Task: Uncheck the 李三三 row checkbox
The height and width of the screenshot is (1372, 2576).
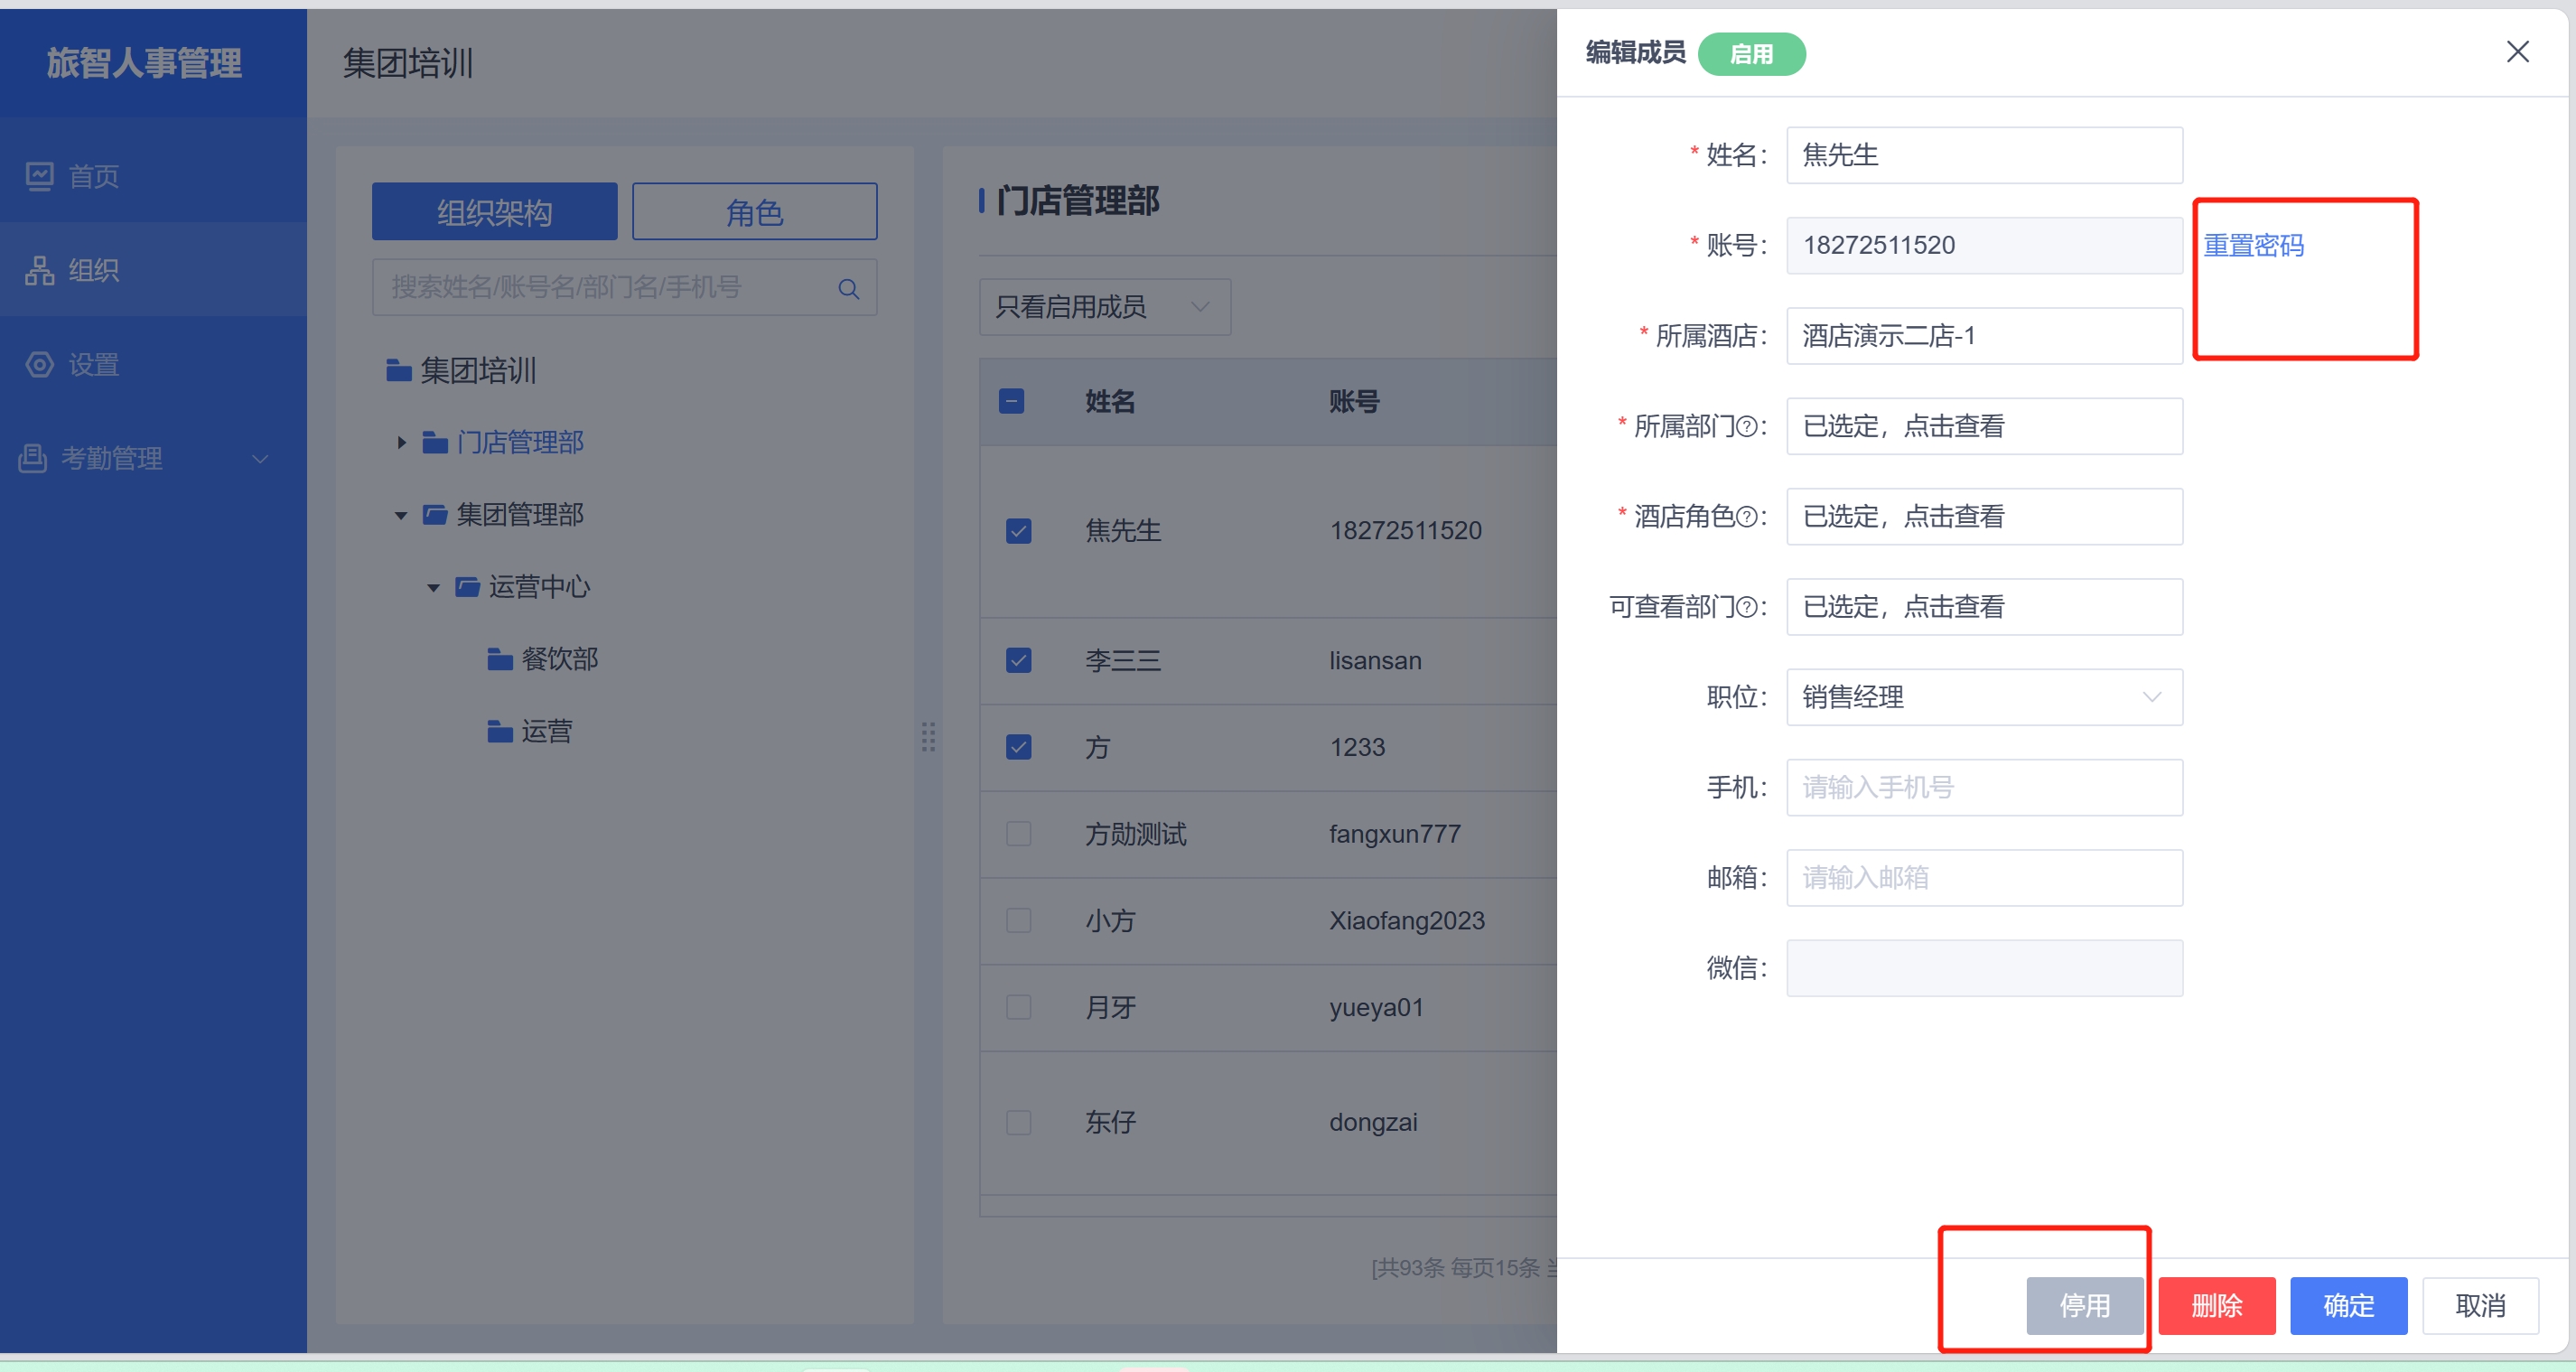Action: click(1018, 660)
